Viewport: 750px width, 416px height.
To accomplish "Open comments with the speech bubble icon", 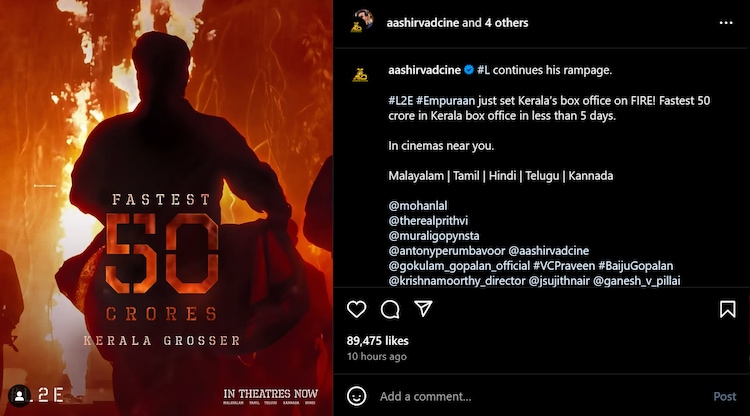I will [390, 309].
